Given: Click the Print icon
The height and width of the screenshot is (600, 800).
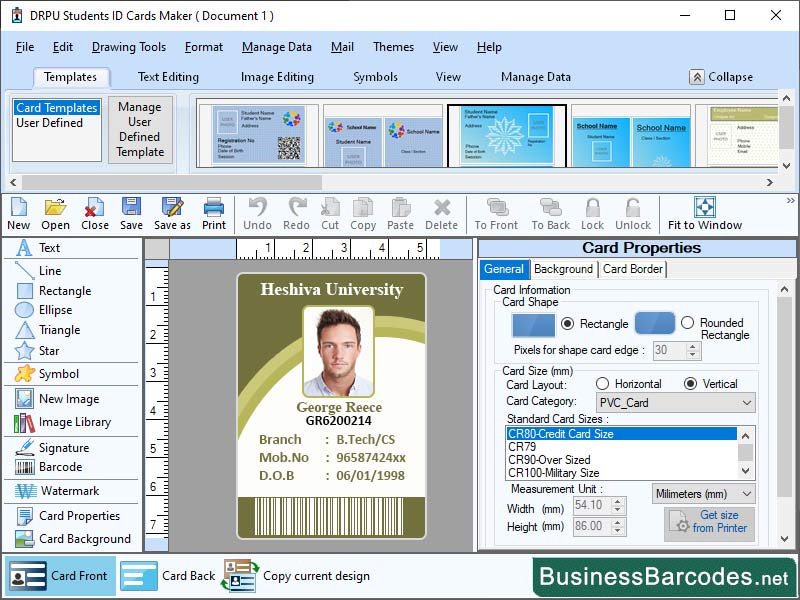Looking at the screenshot, I should [213, 212].
